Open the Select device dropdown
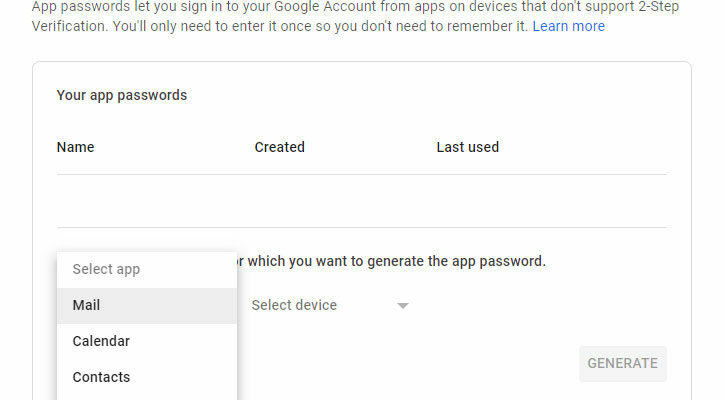725x400 pixels. (x=330, y=305)
